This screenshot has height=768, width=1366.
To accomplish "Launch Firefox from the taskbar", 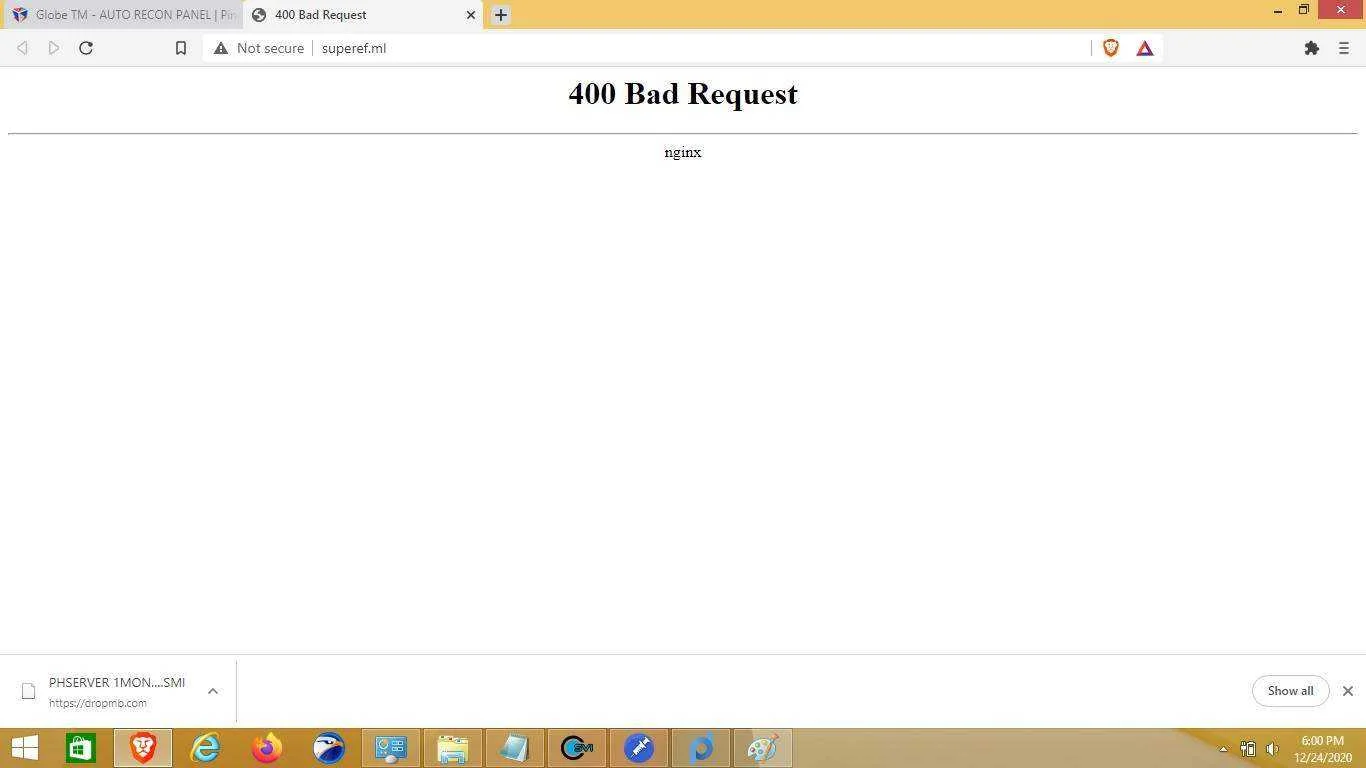I will 267,748.
